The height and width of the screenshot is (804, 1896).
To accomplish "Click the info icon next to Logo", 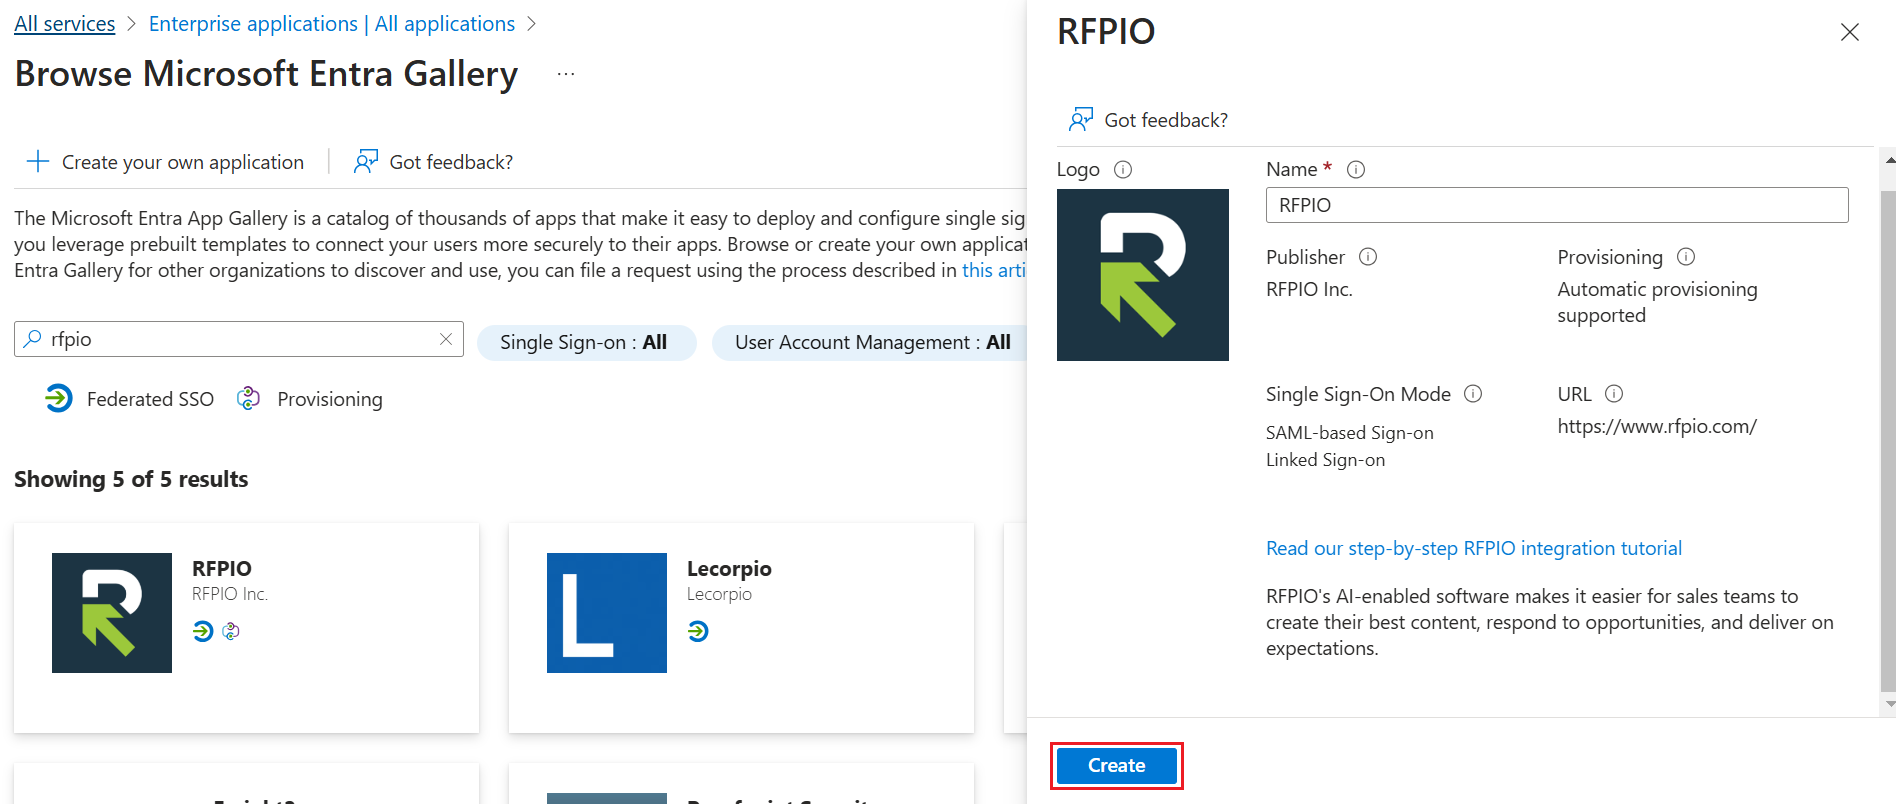I will tap(1123, 169).
